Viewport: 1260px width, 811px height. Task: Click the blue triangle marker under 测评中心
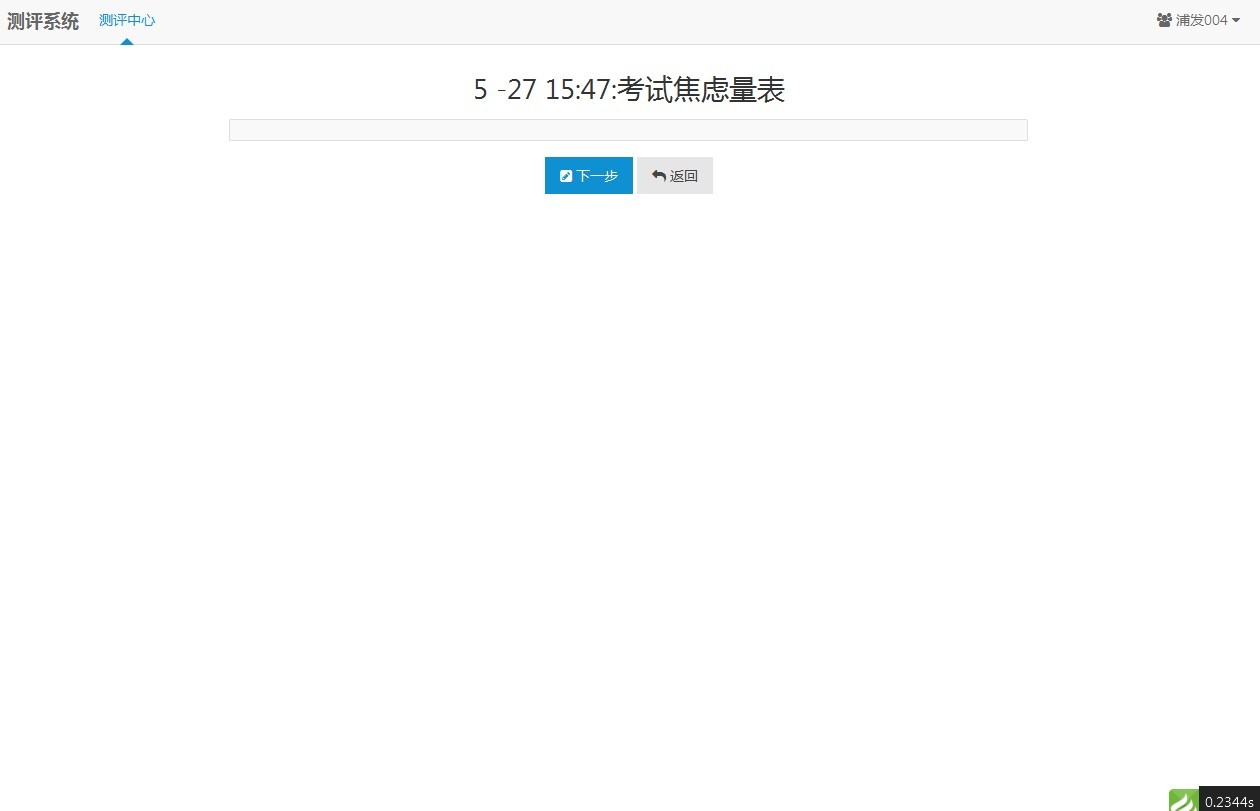point(127,41)
